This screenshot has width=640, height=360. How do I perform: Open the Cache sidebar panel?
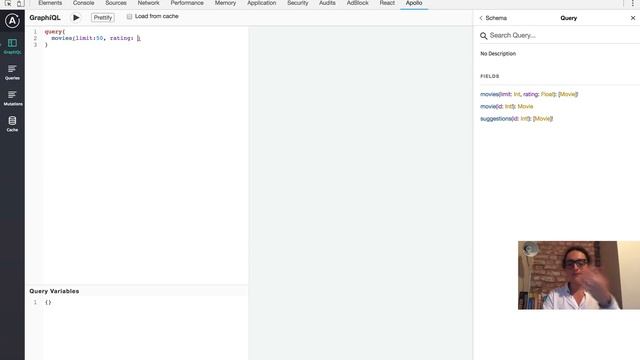(x=12, y=124)
